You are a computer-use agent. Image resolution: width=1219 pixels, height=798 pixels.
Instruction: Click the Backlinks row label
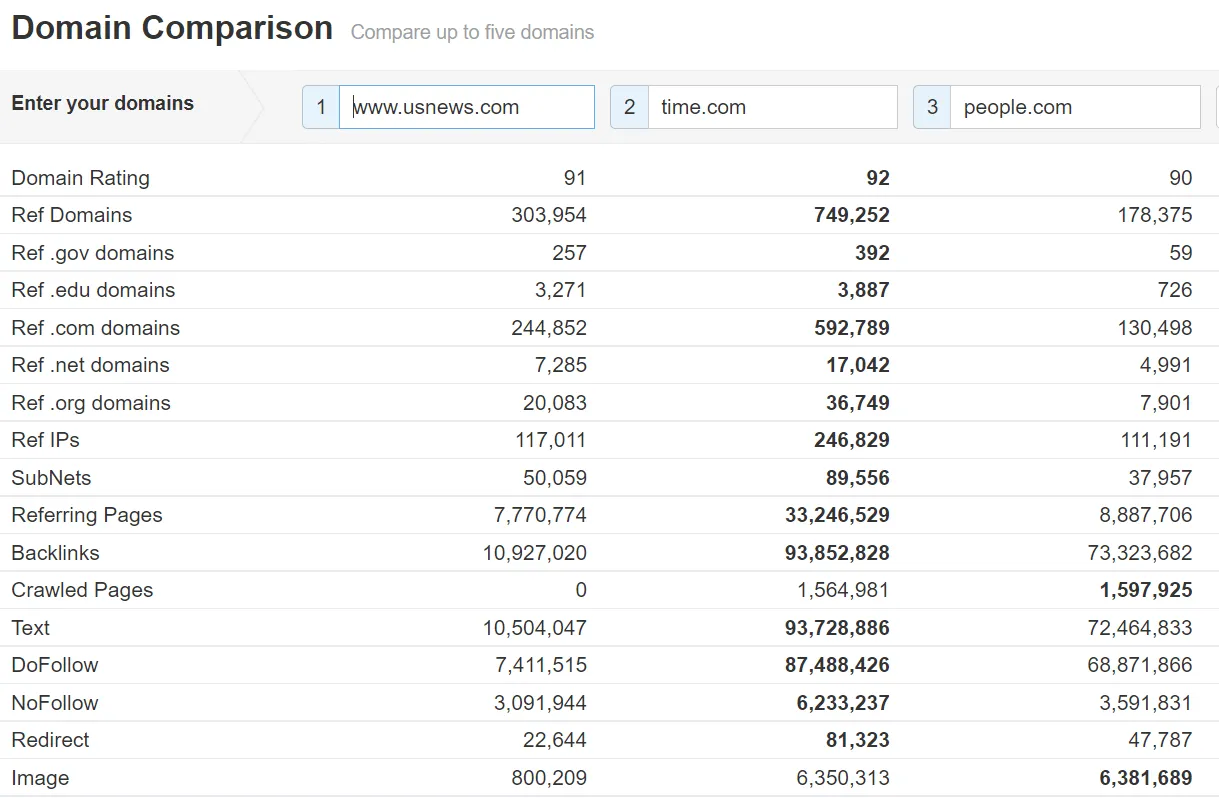55,553
